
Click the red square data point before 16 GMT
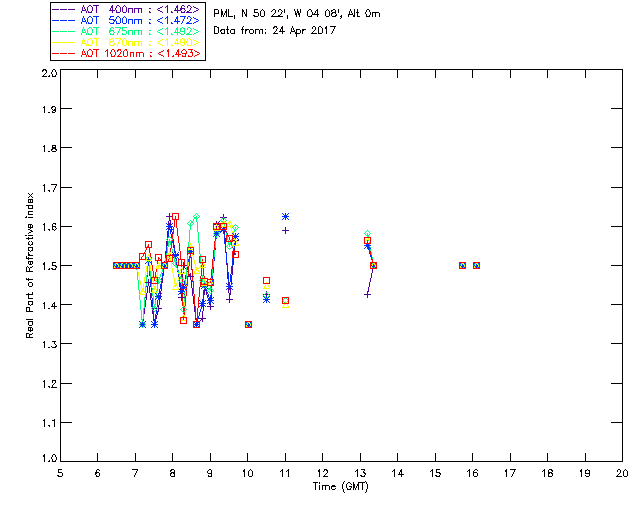click(462, 265)
